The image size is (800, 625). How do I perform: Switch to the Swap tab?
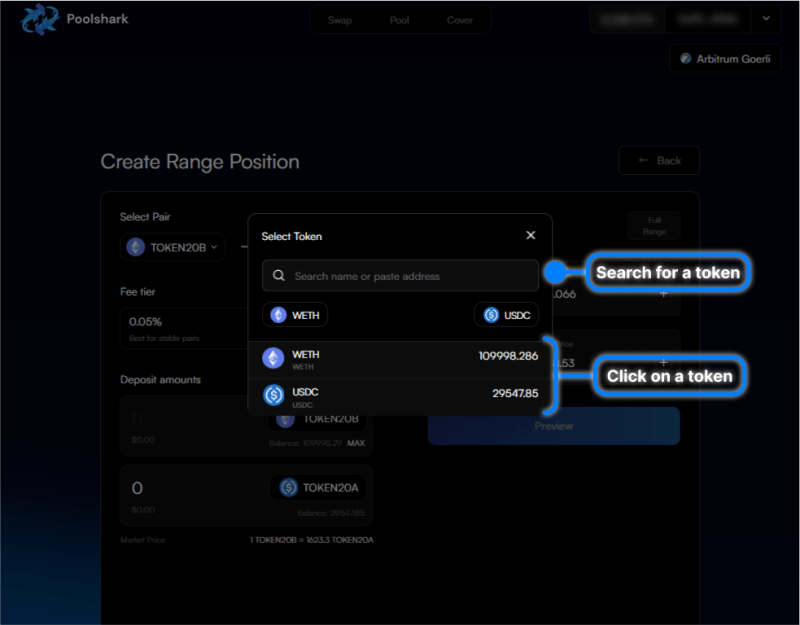[340, 19]
